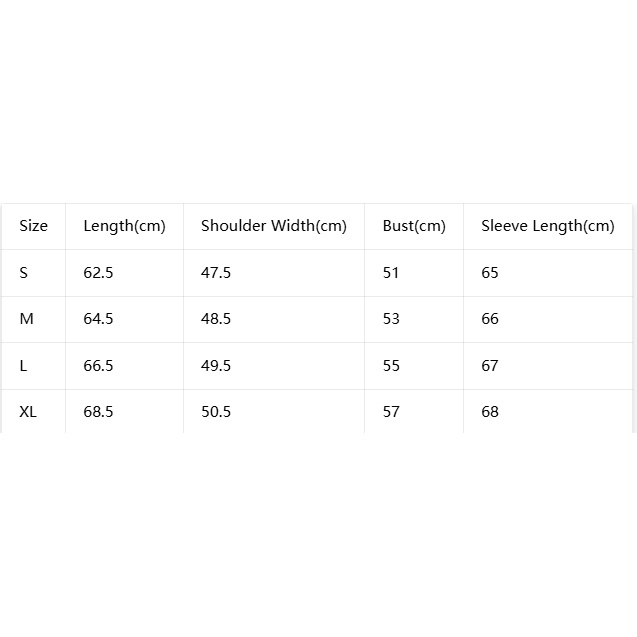
Task: Click the sleeve length value 66
Action: [490, 319]
